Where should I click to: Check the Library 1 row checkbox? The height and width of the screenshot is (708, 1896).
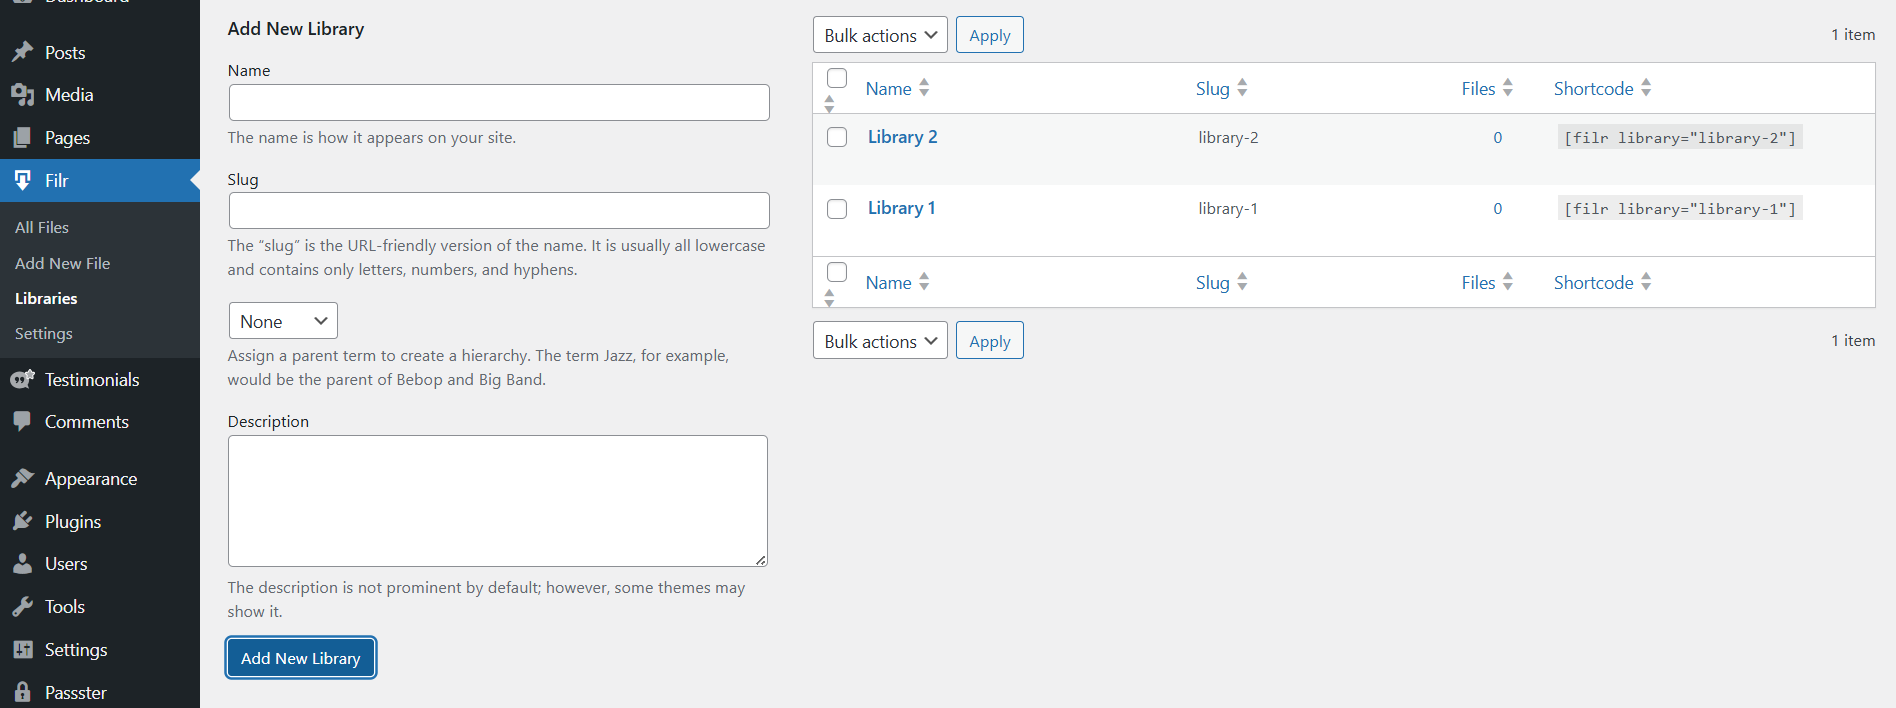pyautogui.click(x=837, y=208)
